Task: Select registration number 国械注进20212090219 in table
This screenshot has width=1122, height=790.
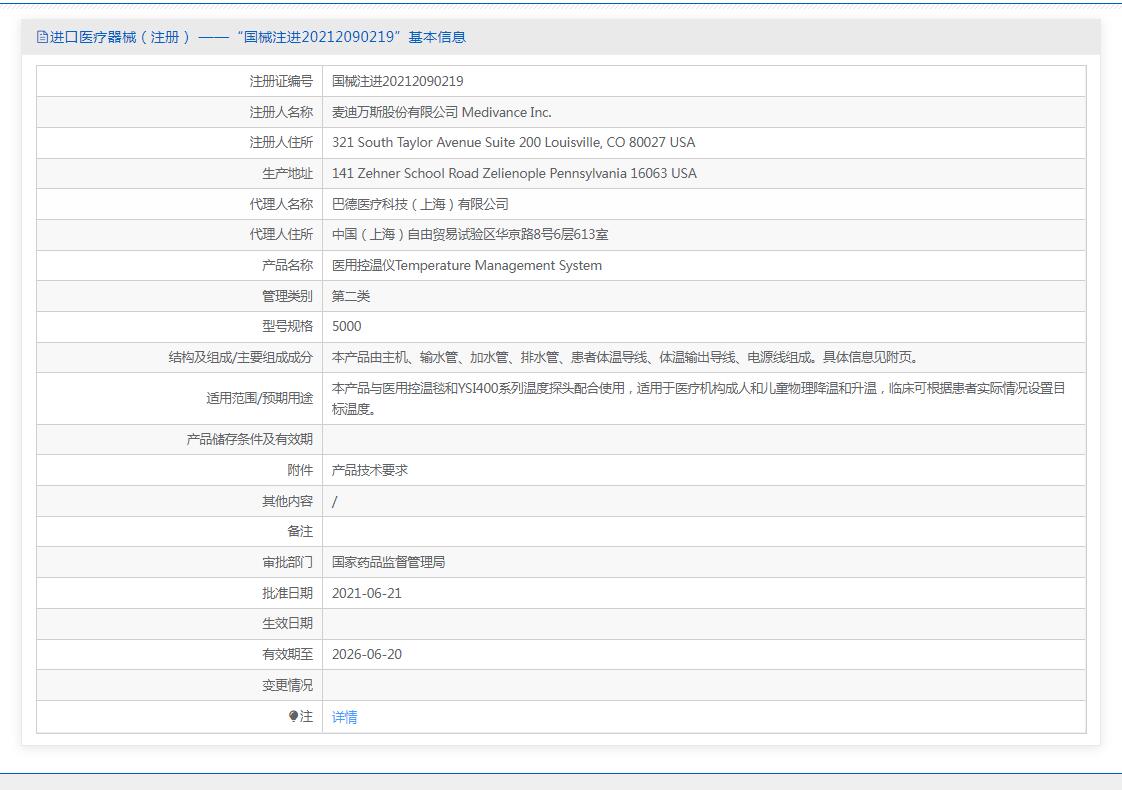Action: tap(397, 81)
